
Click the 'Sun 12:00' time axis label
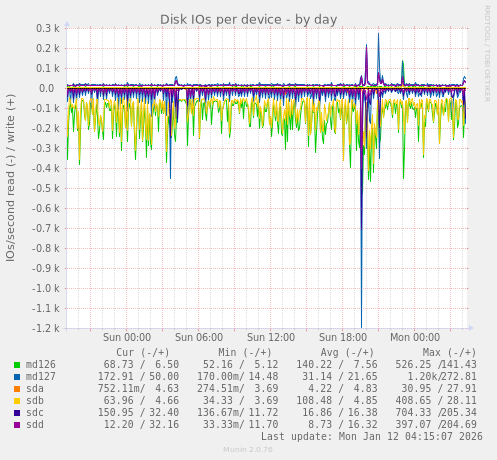[271, 337]
